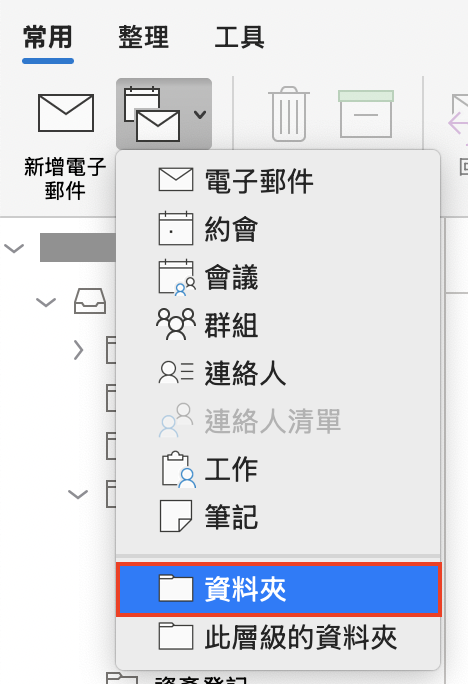Viewport: 468px width, 684px height.
Task: Select highlighted 資料夾 folder item
Action: click(278, 589)
